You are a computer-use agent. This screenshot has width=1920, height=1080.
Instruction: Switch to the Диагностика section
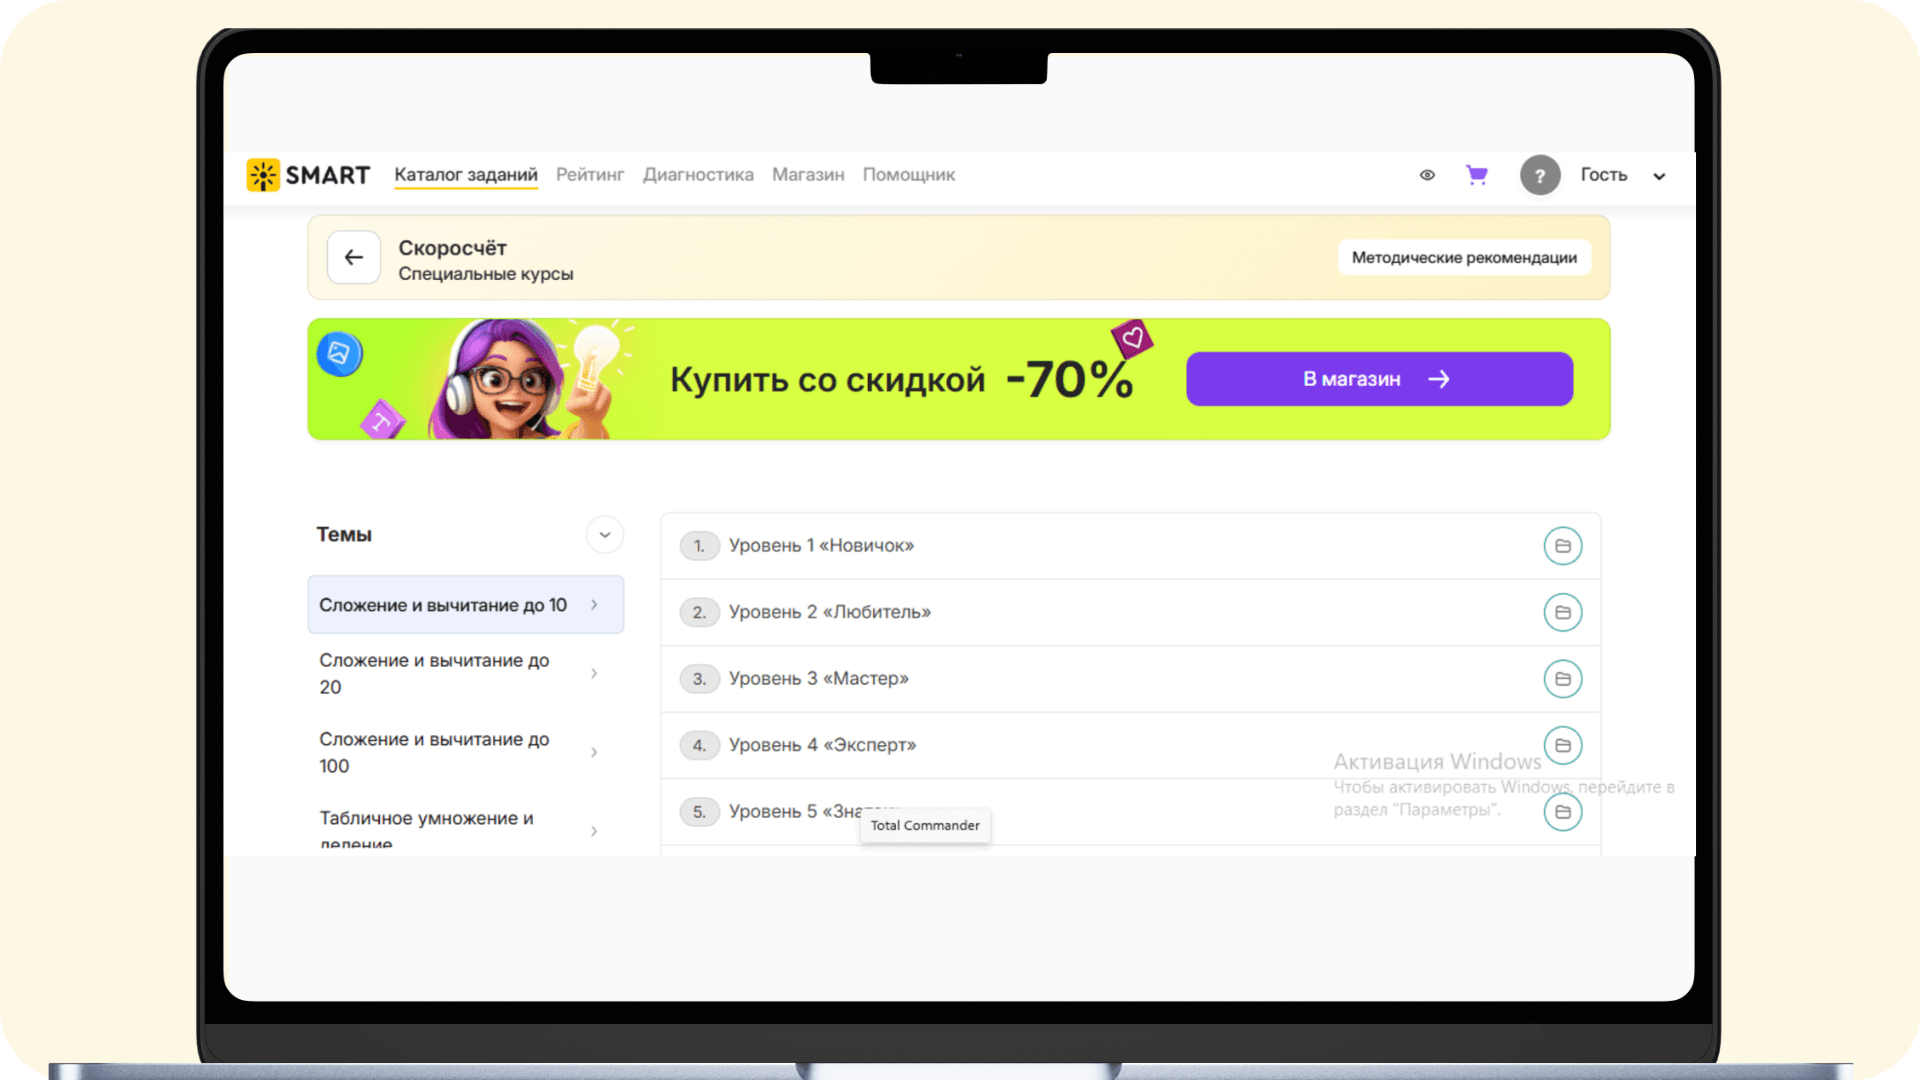(697, 175)
